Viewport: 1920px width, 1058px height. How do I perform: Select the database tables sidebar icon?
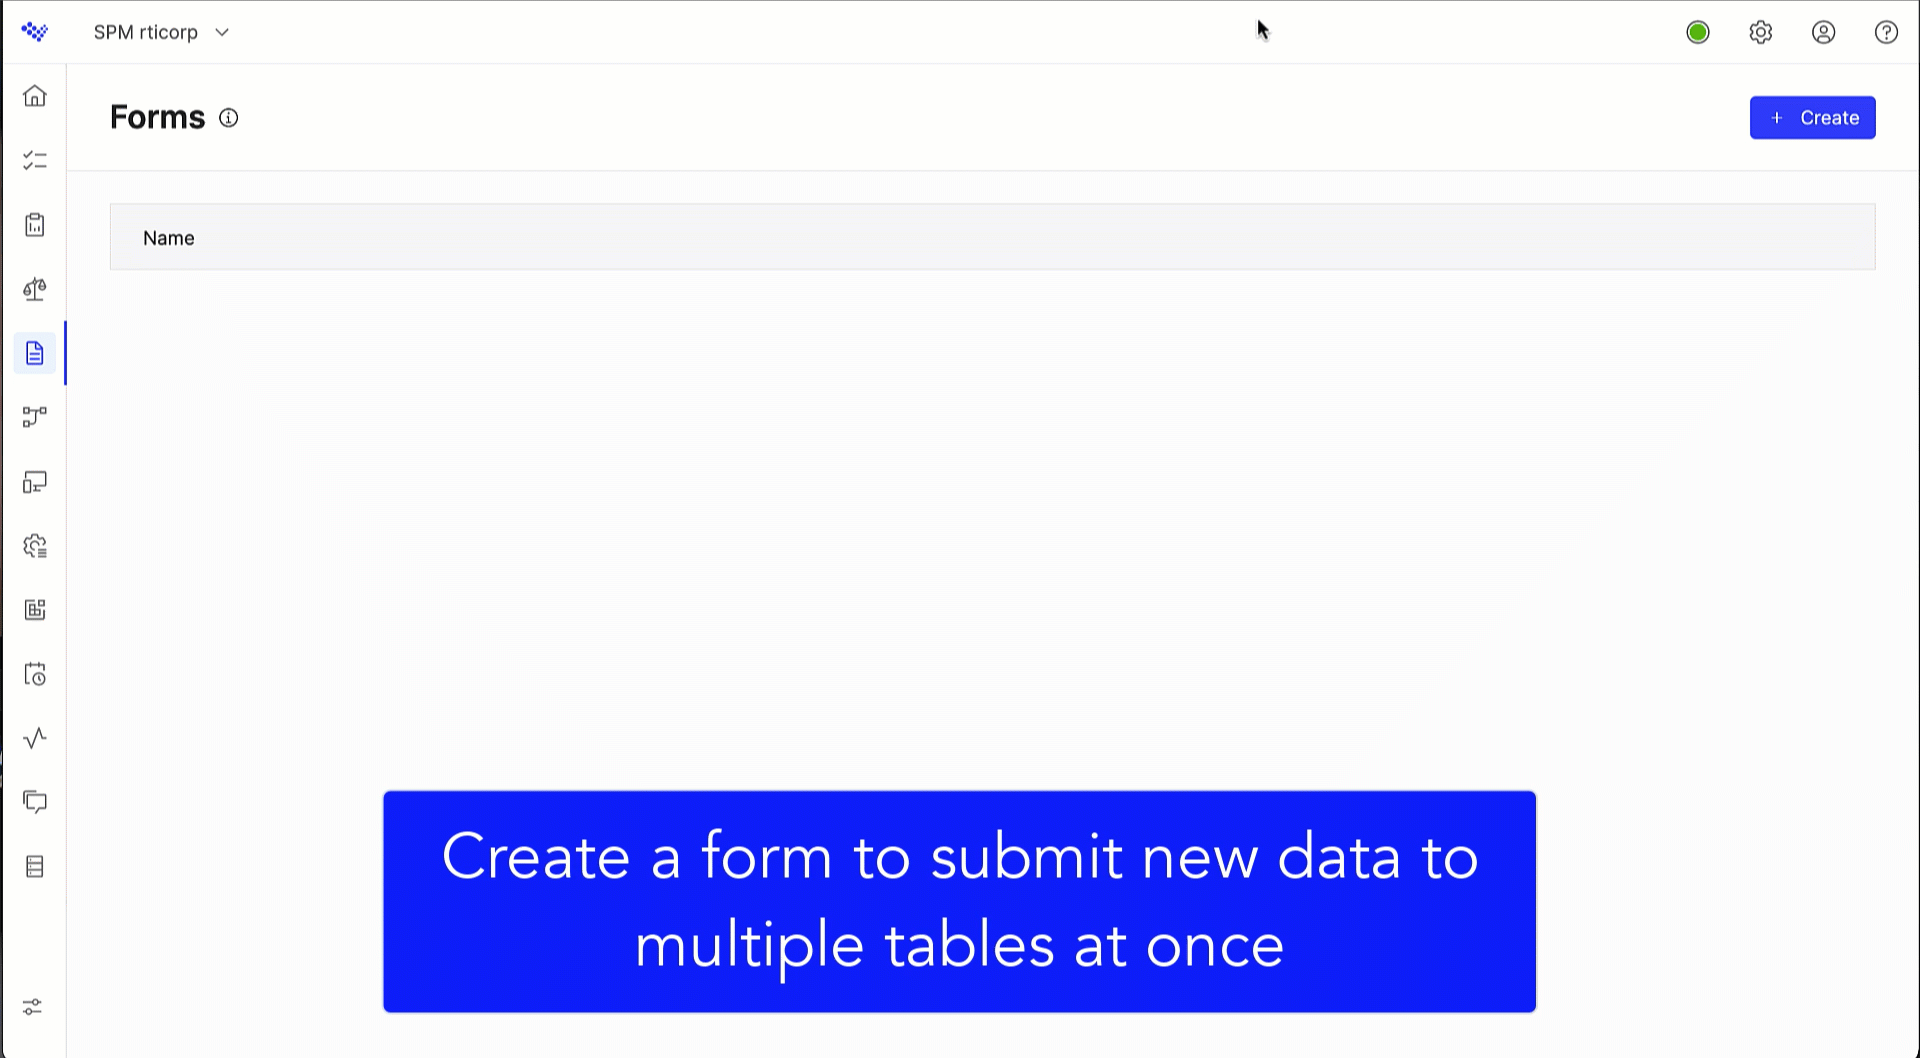35,866
